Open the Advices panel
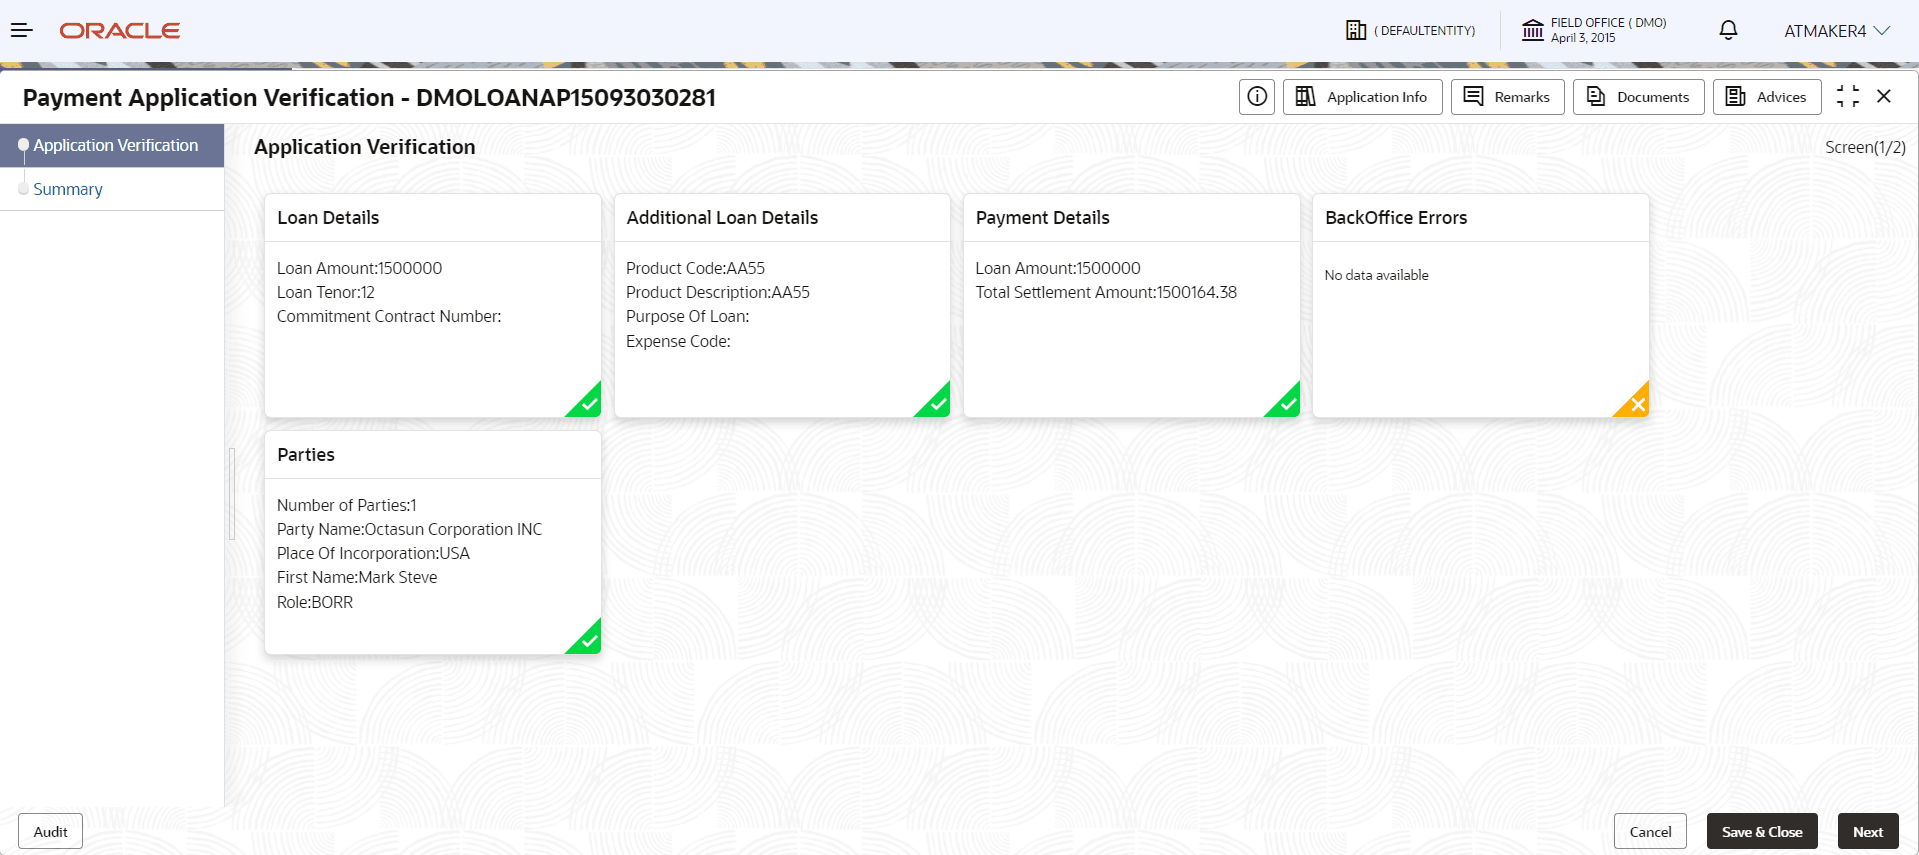The image size is (1919, 855). point(1766,97)
